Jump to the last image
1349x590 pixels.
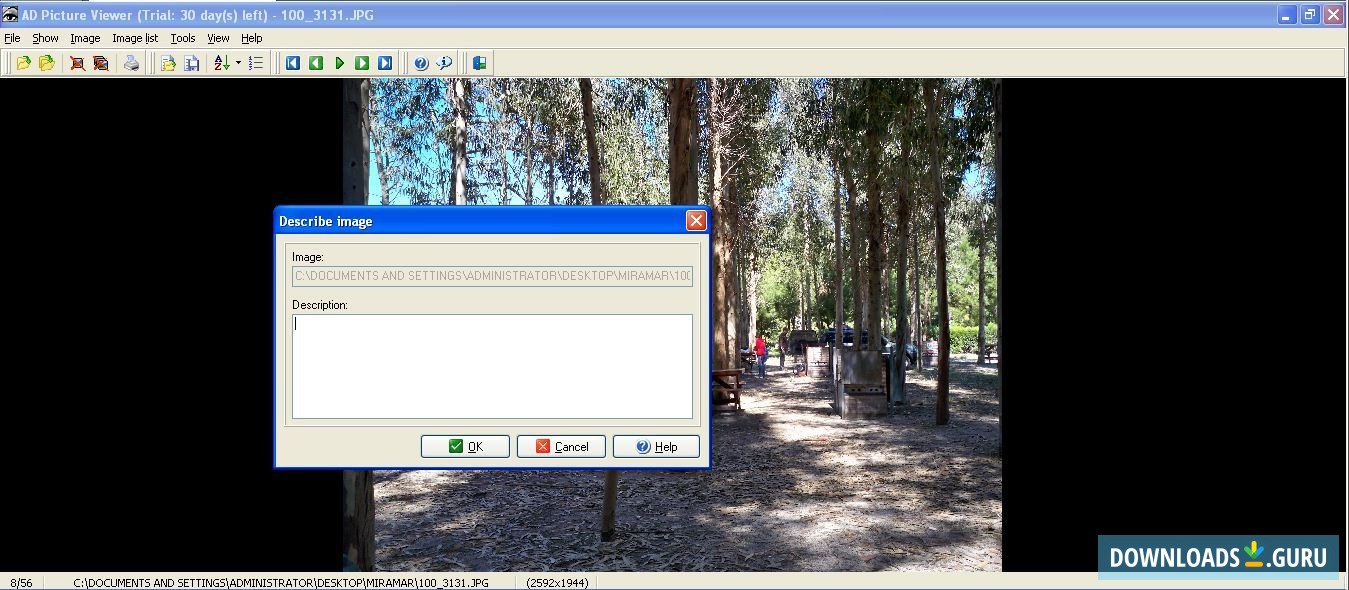point(385,63)
